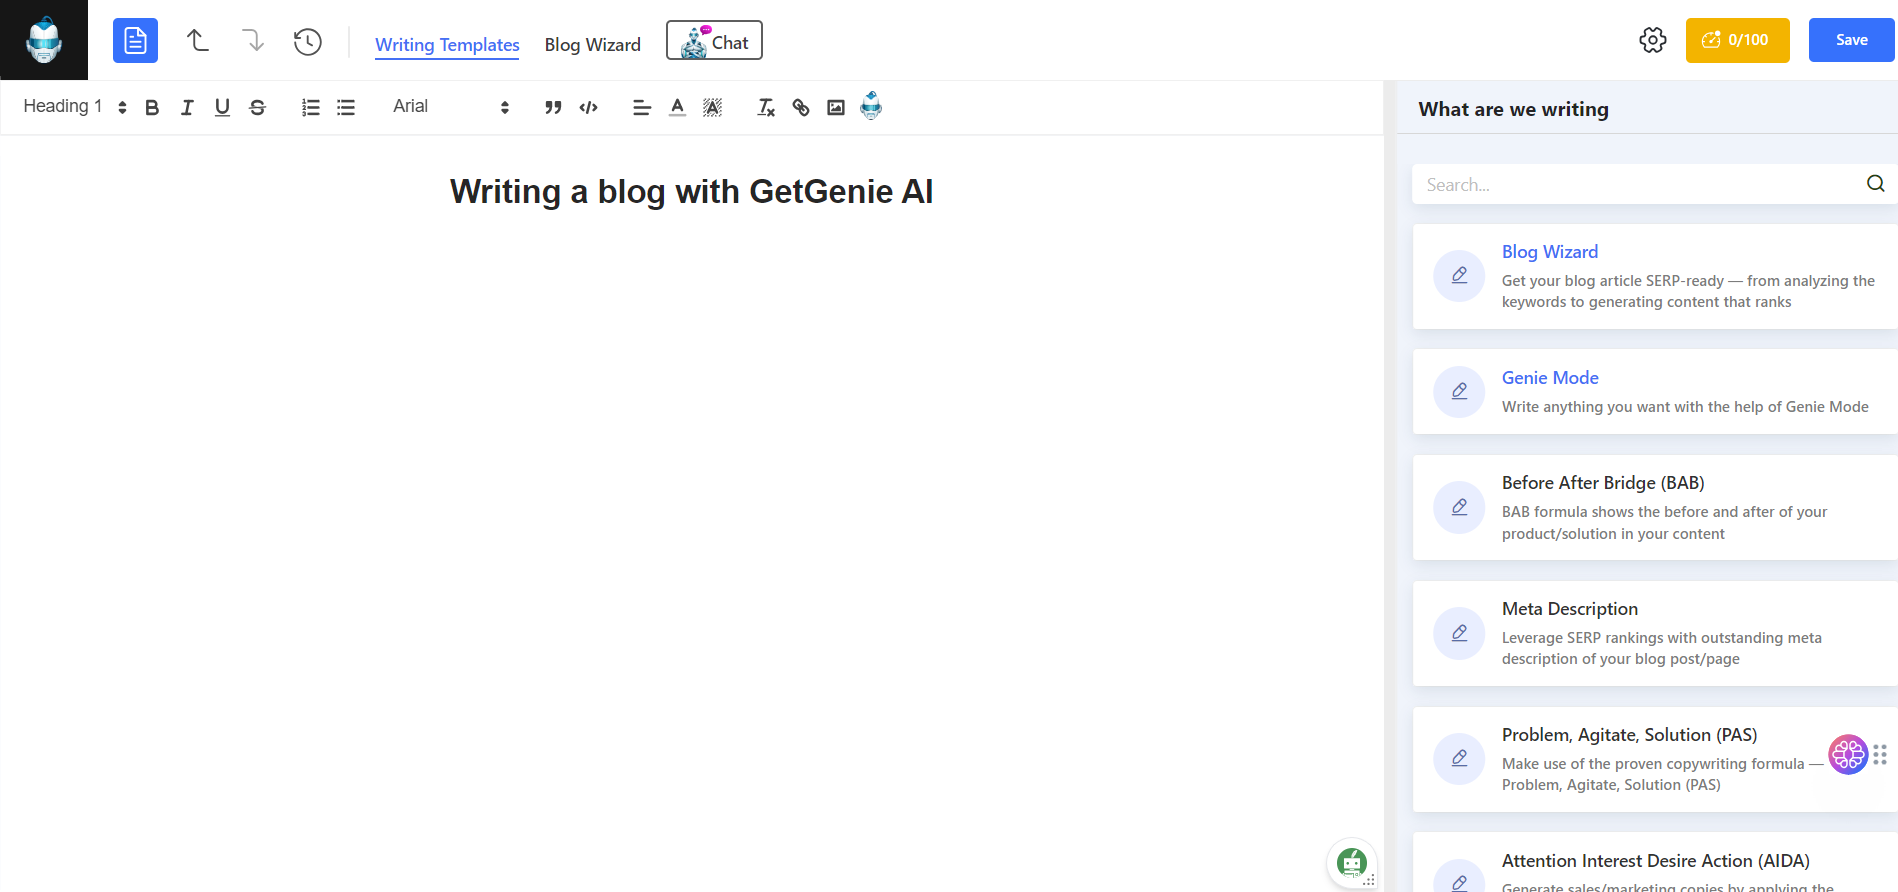Select the Genie Mode template
This screenshot has height=892, width=1898.
tap(1655, 392)
